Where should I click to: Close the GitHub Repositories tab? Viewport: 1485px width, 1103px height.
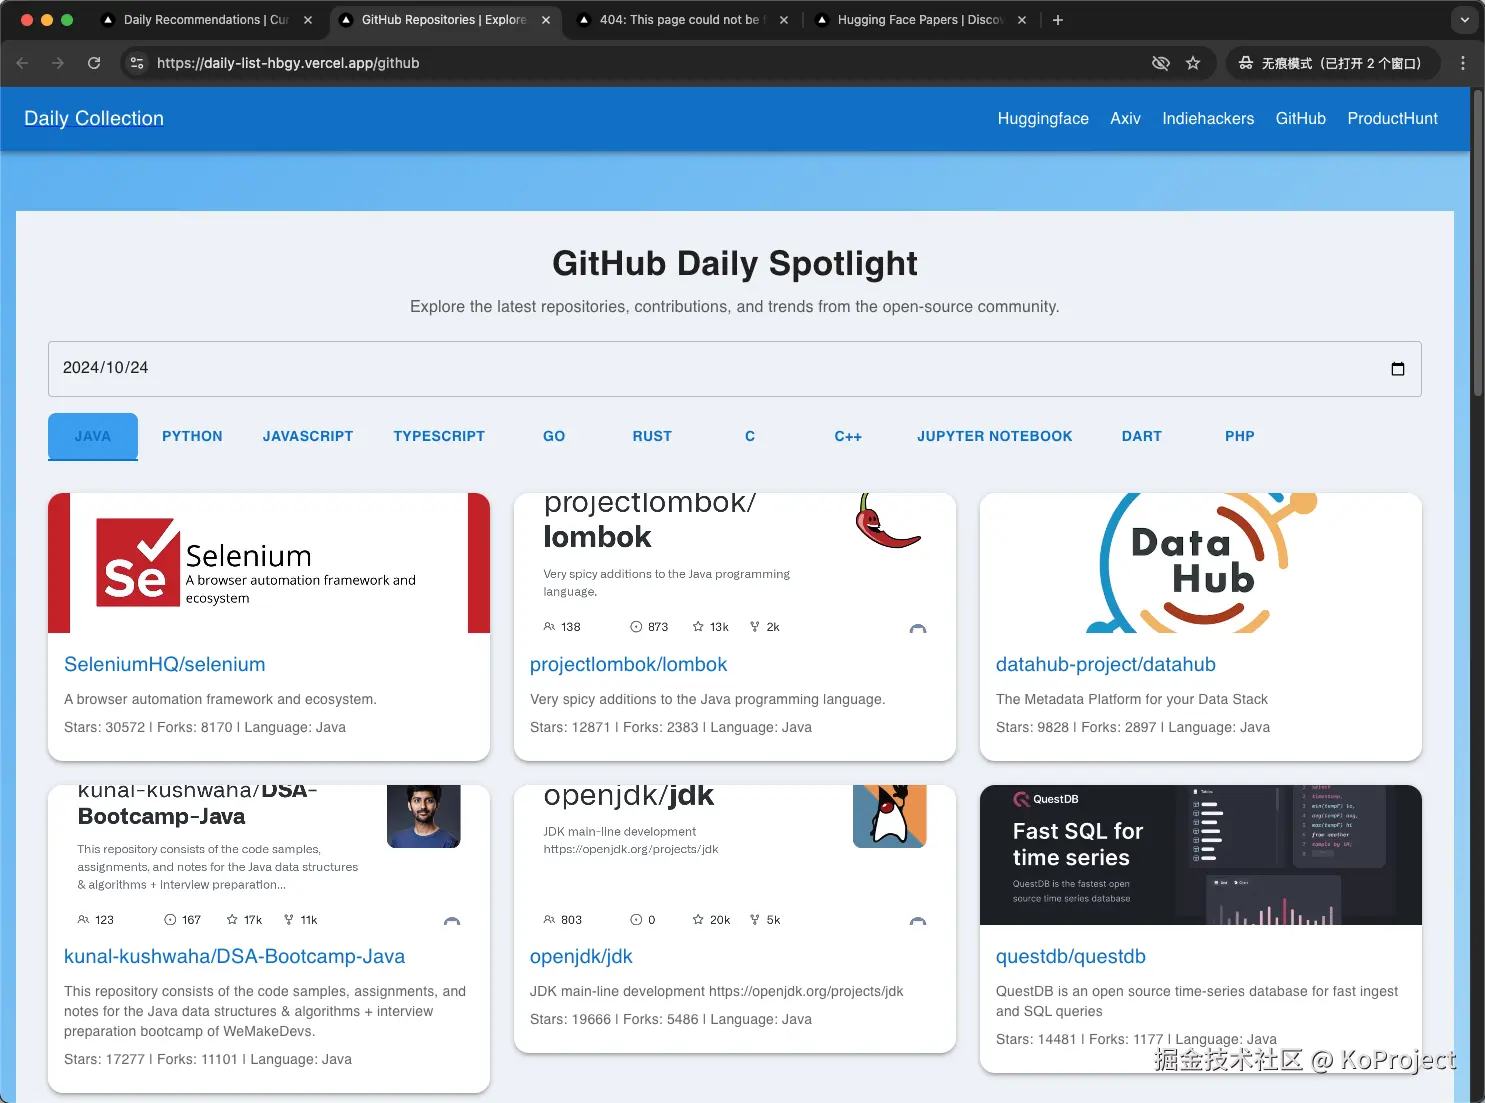click(546, 20)
